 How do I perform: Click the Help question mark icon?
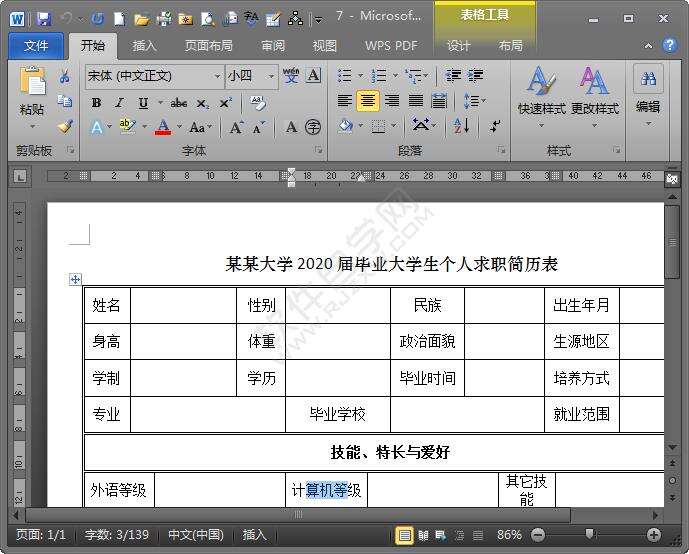tap(669, 45)
